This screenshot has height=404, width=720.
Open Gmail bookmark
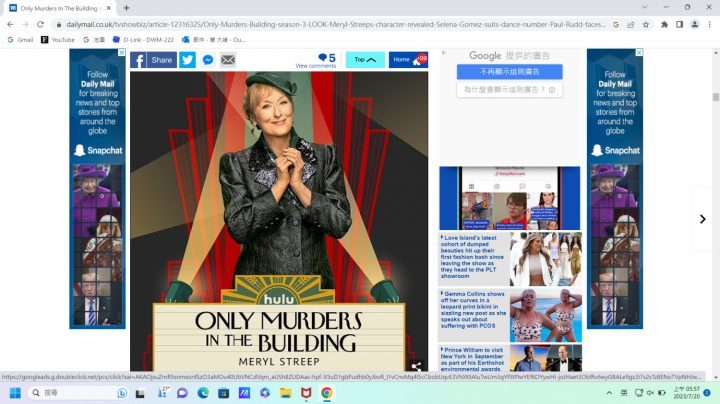pos(21,40)
